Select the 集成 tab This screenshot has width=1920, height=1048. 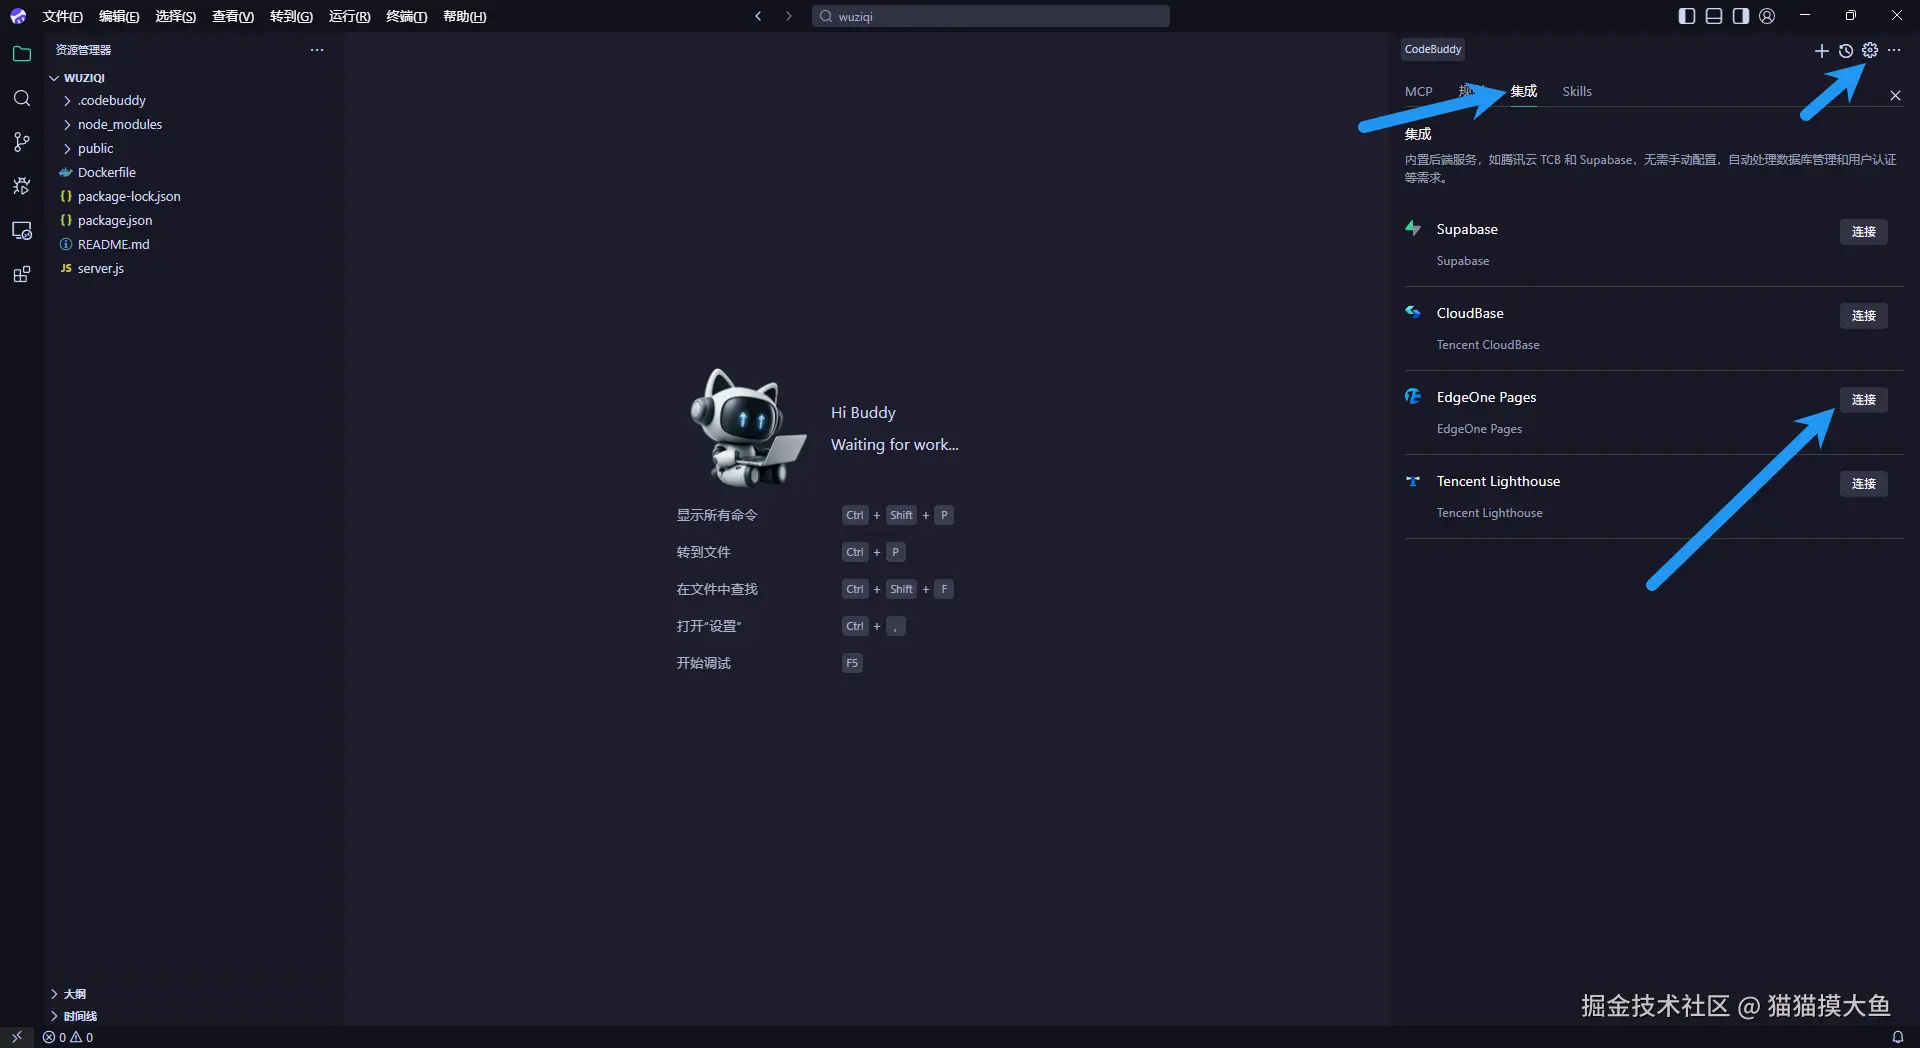click(1523, 91)
